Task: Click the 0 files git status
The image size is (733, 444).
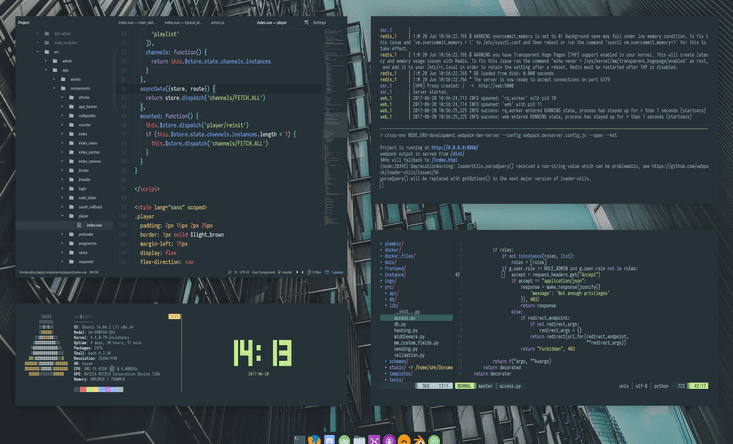Action: (314, 272)
